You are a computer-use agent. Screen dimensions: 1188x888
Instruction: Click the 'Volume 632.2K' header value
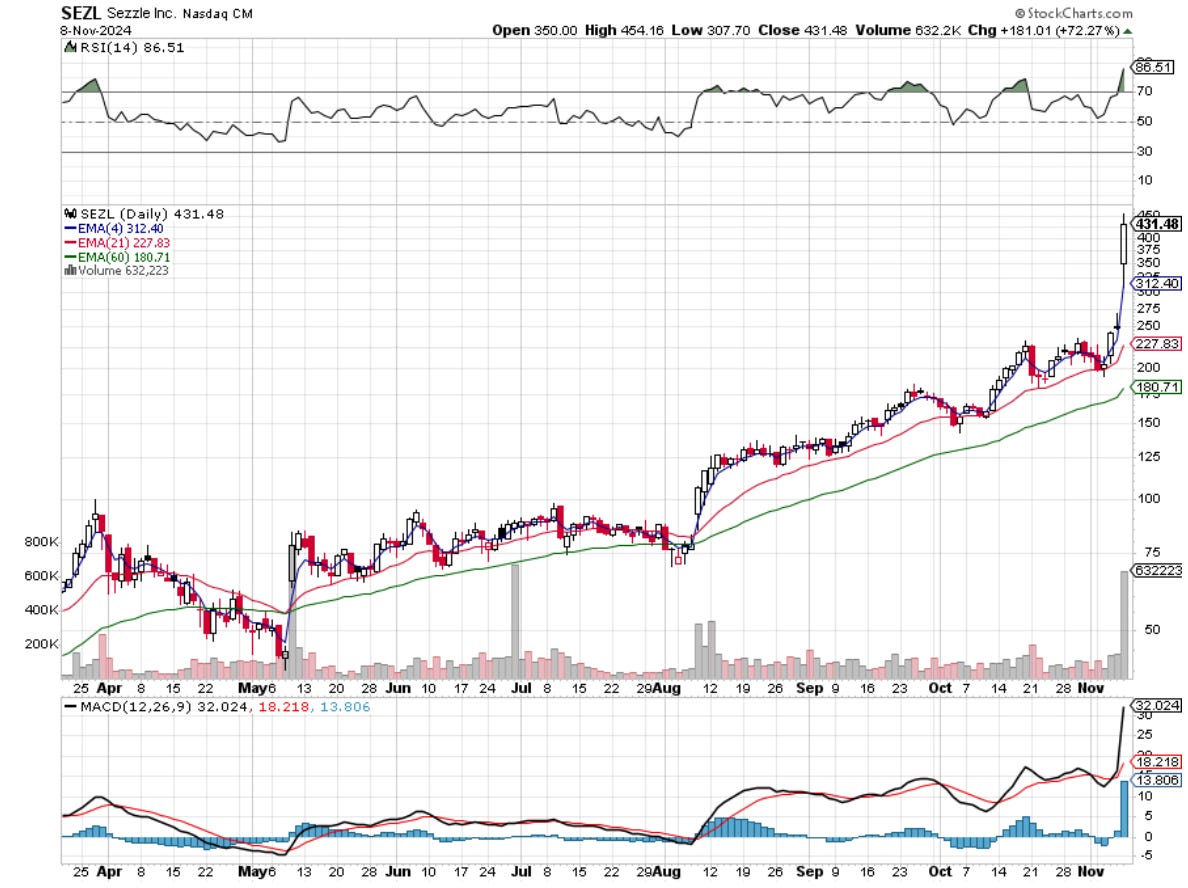point(908,30)
